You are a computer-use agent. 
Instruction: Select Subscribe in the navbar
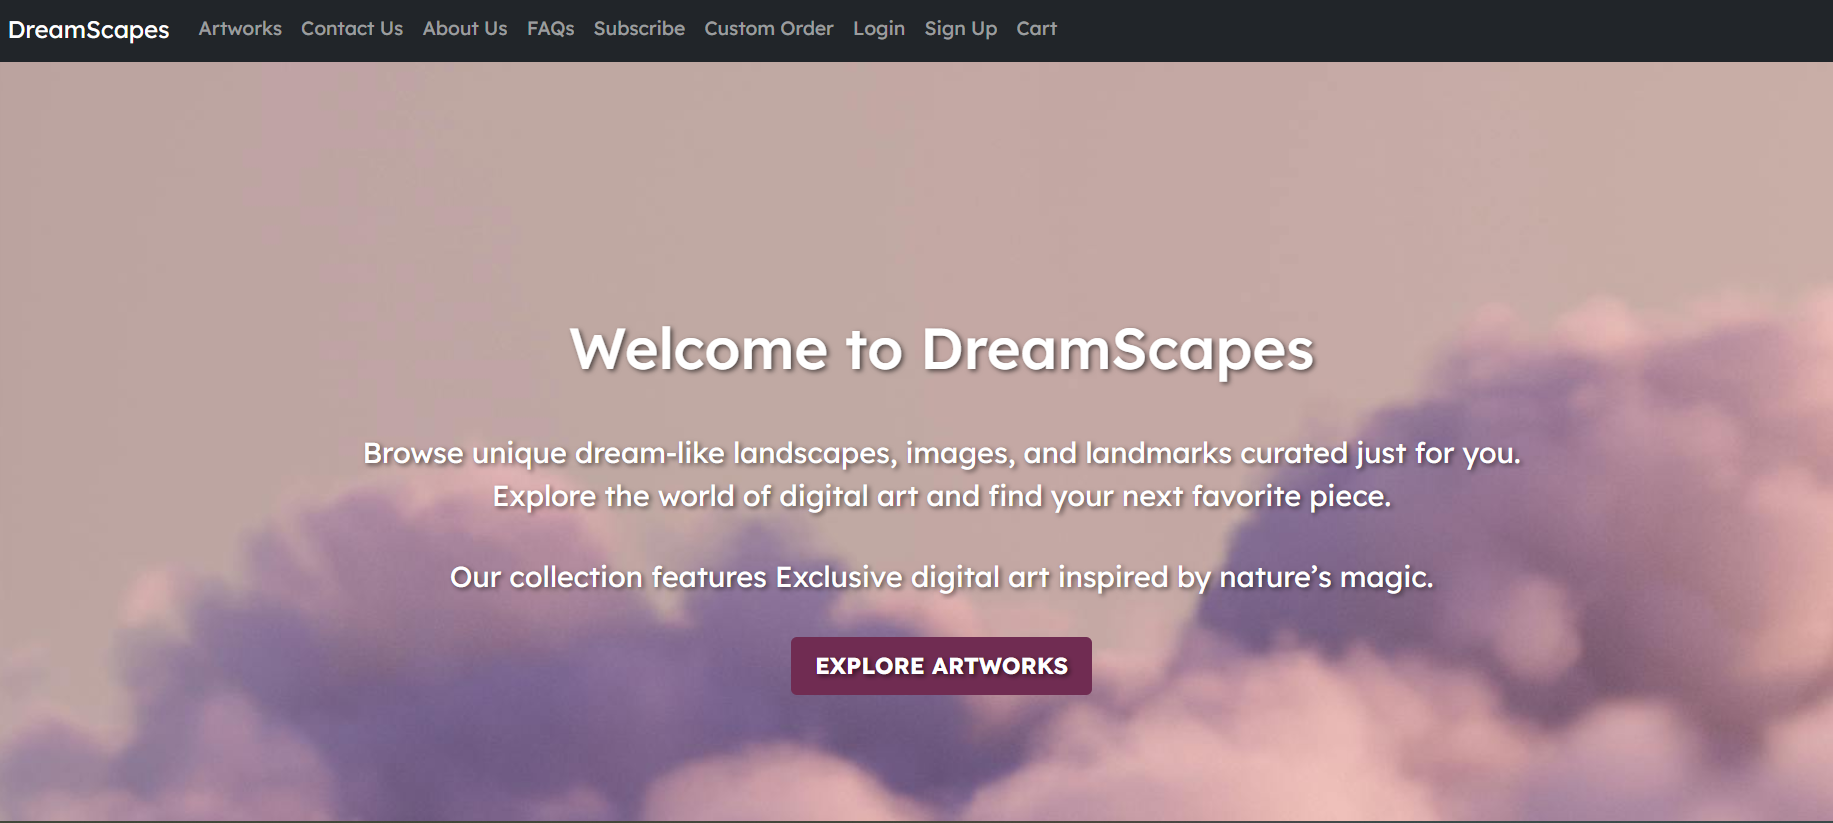pos(639,29)
